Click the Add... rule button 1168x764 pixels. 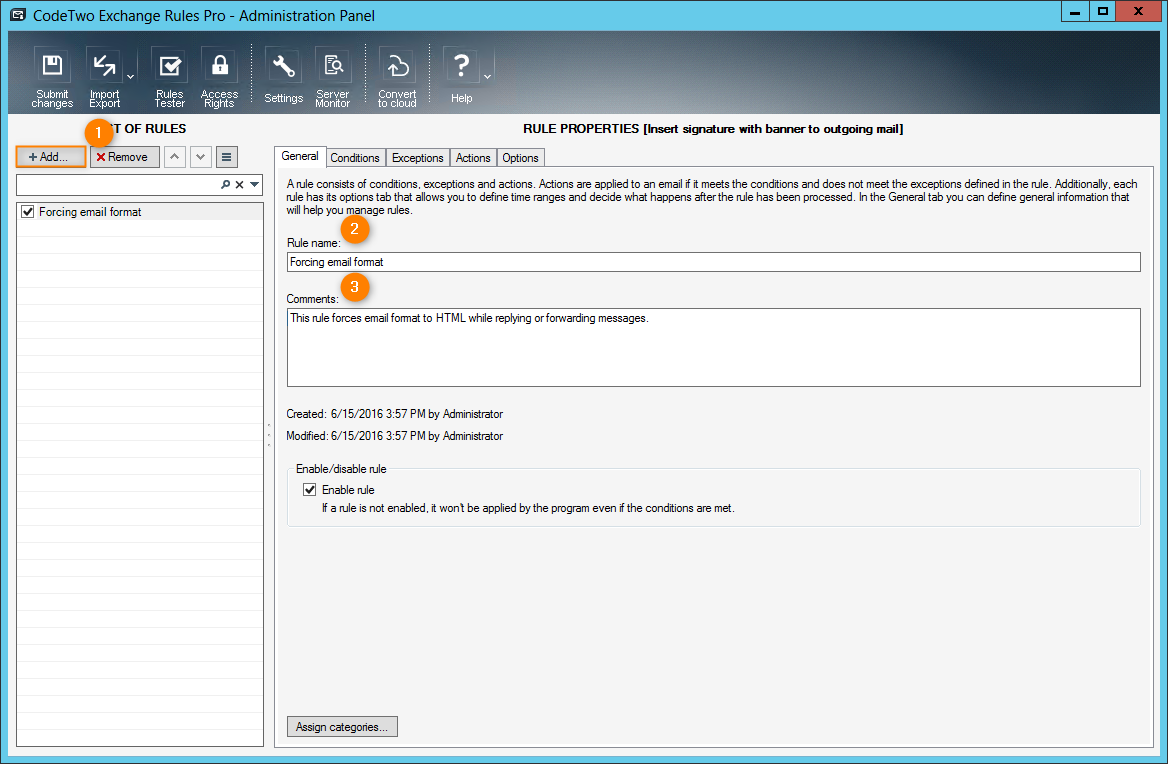[x=51, y=157]
